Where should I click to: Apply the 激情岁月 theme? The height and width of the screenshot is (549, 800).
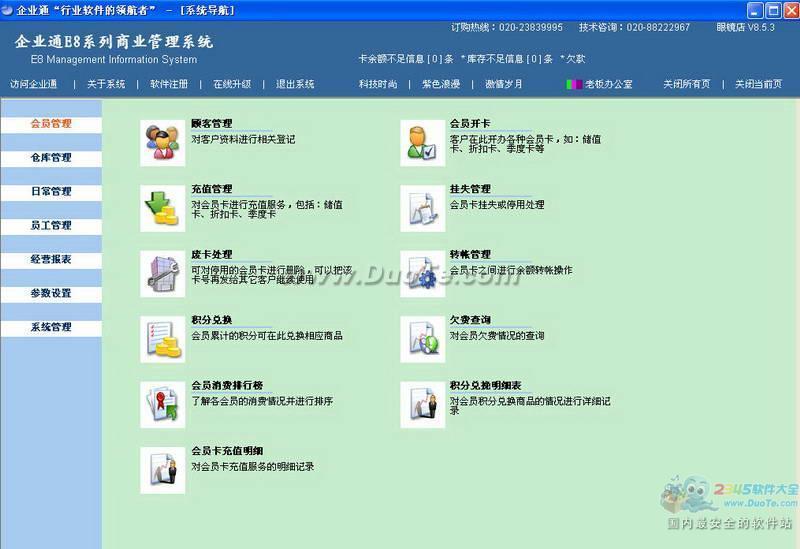[x=504, y=84]
